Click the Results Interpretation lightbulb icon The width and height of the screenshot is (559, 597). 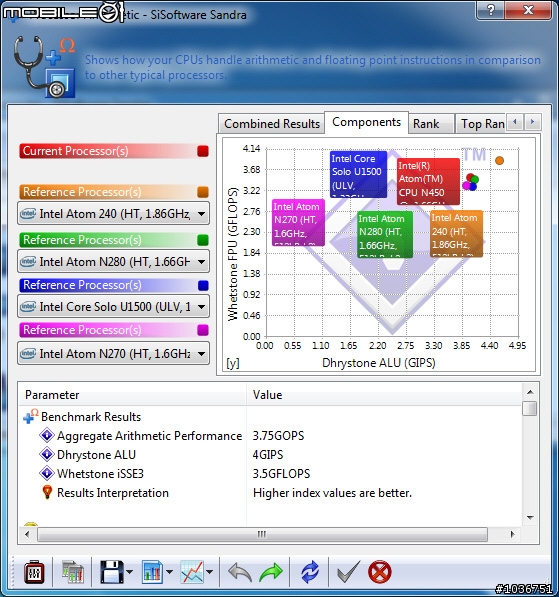click(47, 492)
